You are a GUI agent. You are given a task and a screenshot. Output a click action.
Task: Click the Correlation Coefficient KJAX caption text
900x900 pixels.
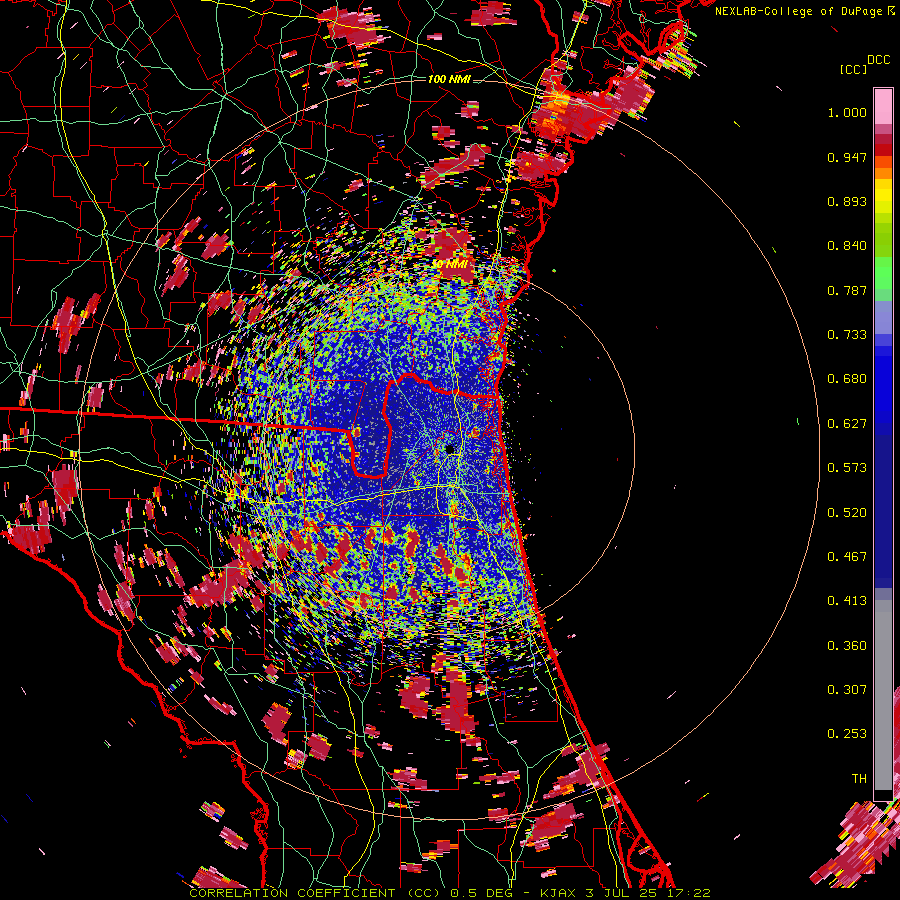pos(450,893)
